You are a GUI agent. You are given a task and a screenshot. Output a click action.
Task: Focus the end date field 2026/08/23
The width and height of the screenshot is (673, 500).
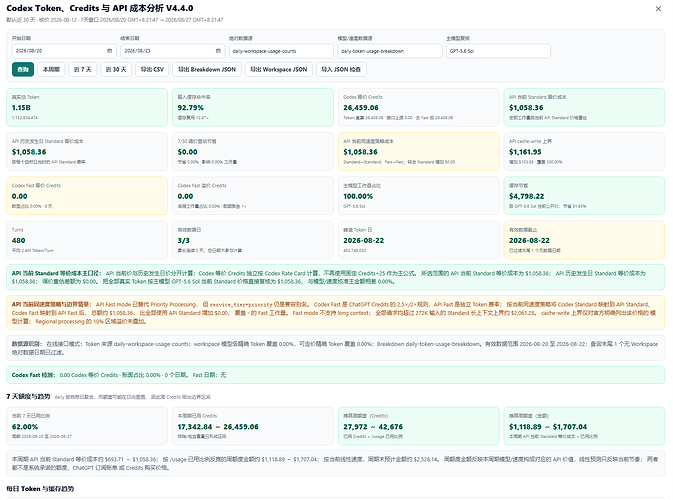(173, 51)
